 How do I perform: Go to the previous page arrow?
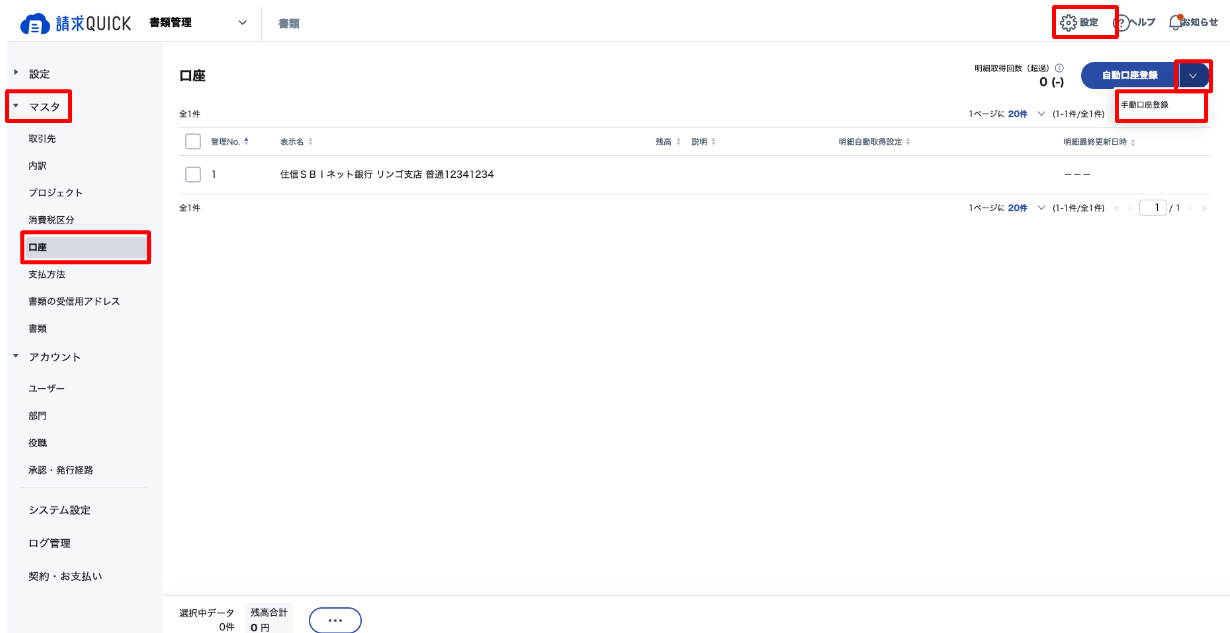pos(1131,208)
